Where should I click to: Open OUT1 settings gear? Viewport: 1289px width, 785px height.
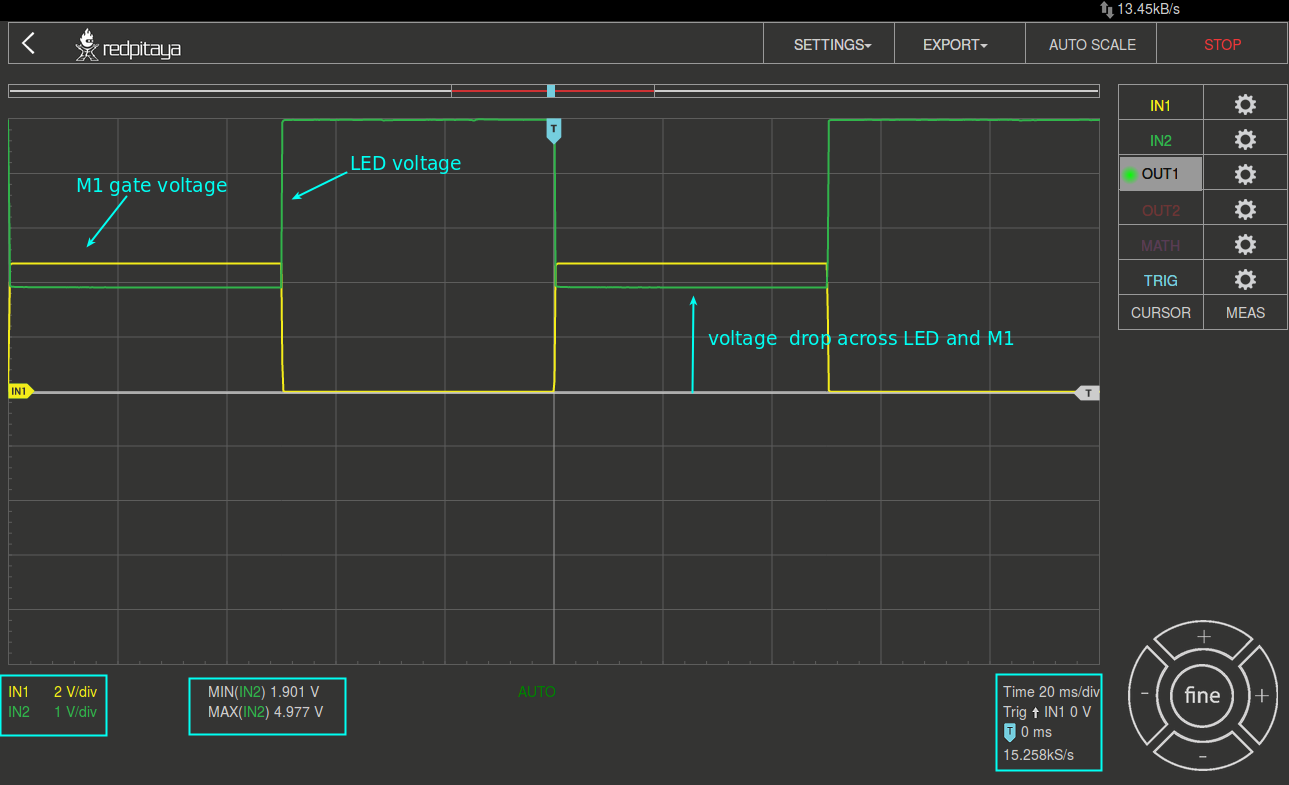click(x=1245, y=174)
